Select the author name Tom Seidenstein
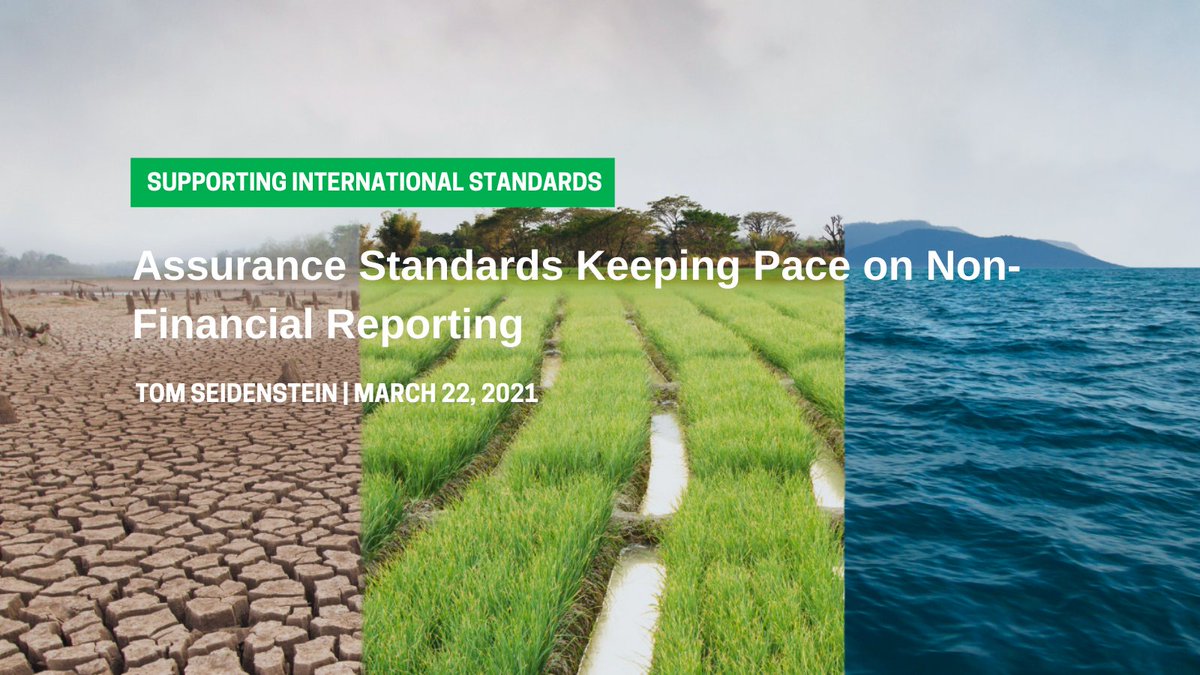1200x675 pixels. [238, 393]
